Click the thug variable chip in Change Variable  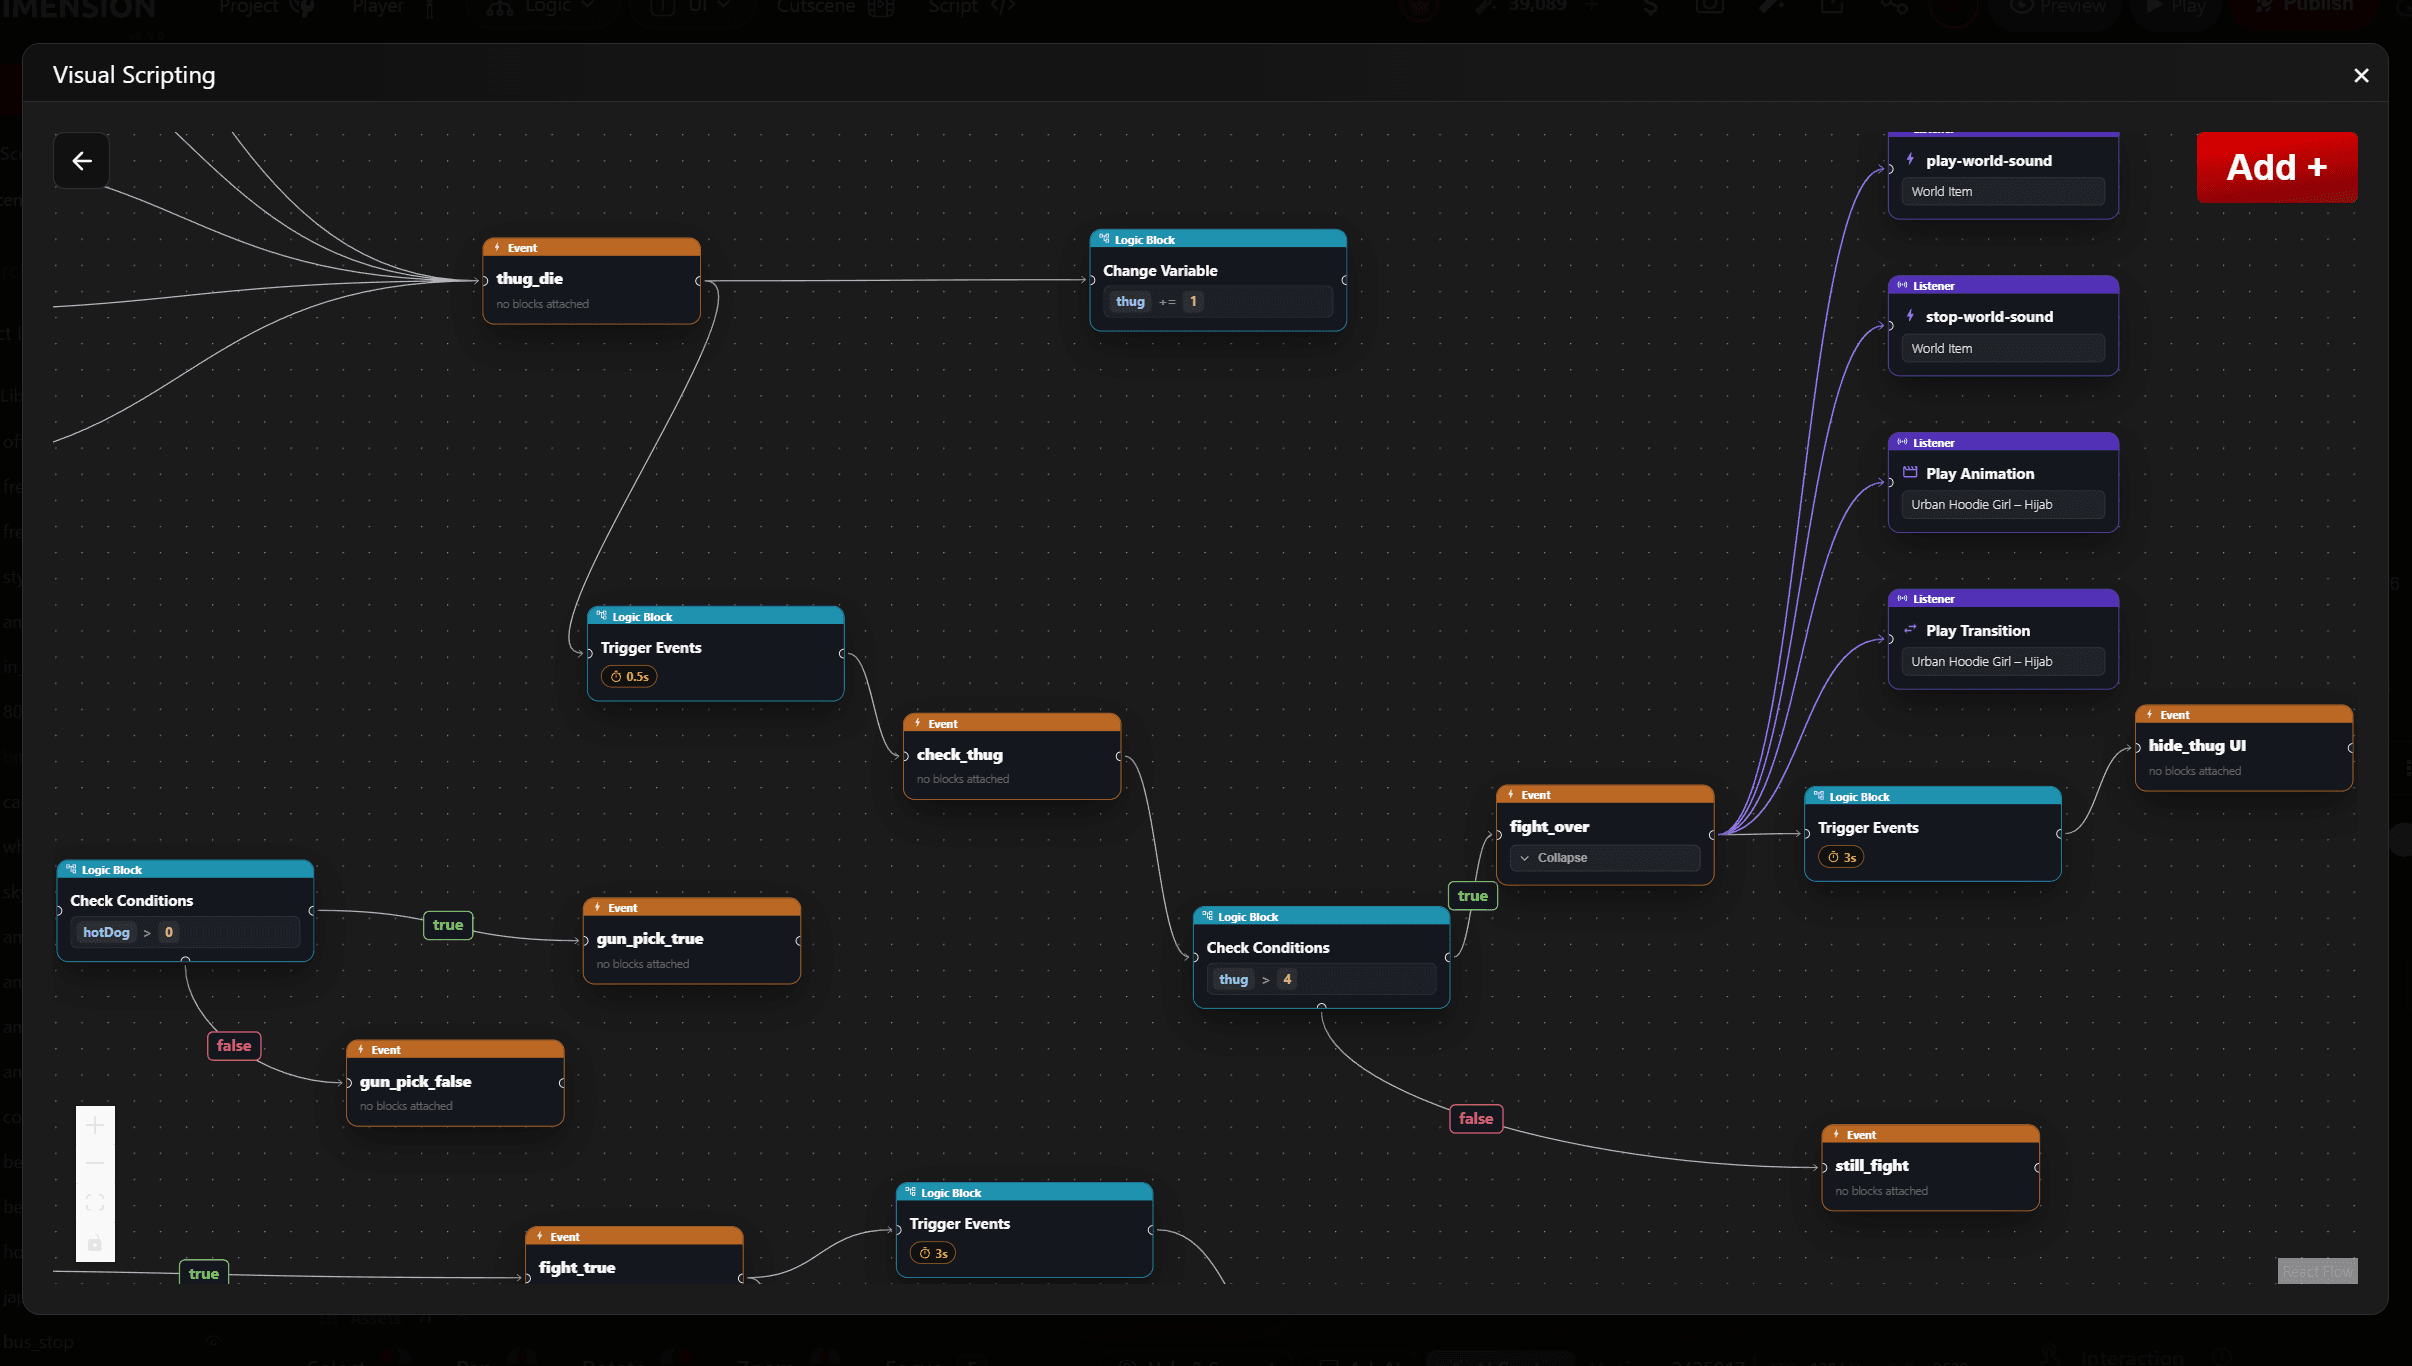(1130, 302)
